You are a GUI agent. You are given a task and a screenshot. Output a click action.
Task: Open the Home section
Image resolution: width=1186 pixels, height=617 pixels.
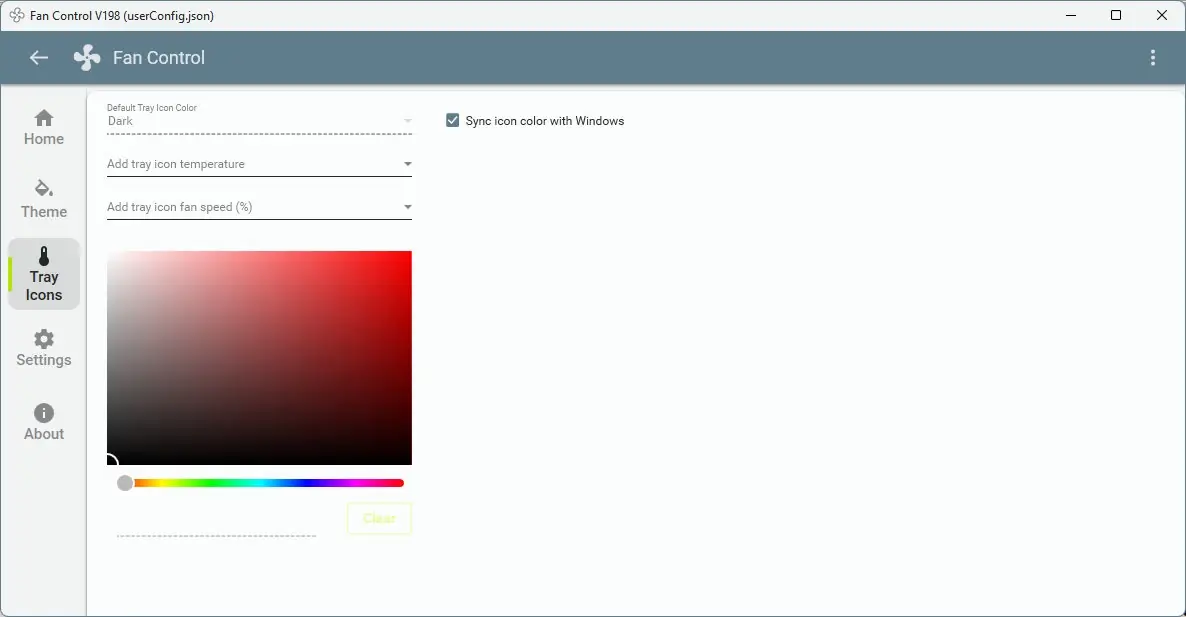click(x=44, y=128)
